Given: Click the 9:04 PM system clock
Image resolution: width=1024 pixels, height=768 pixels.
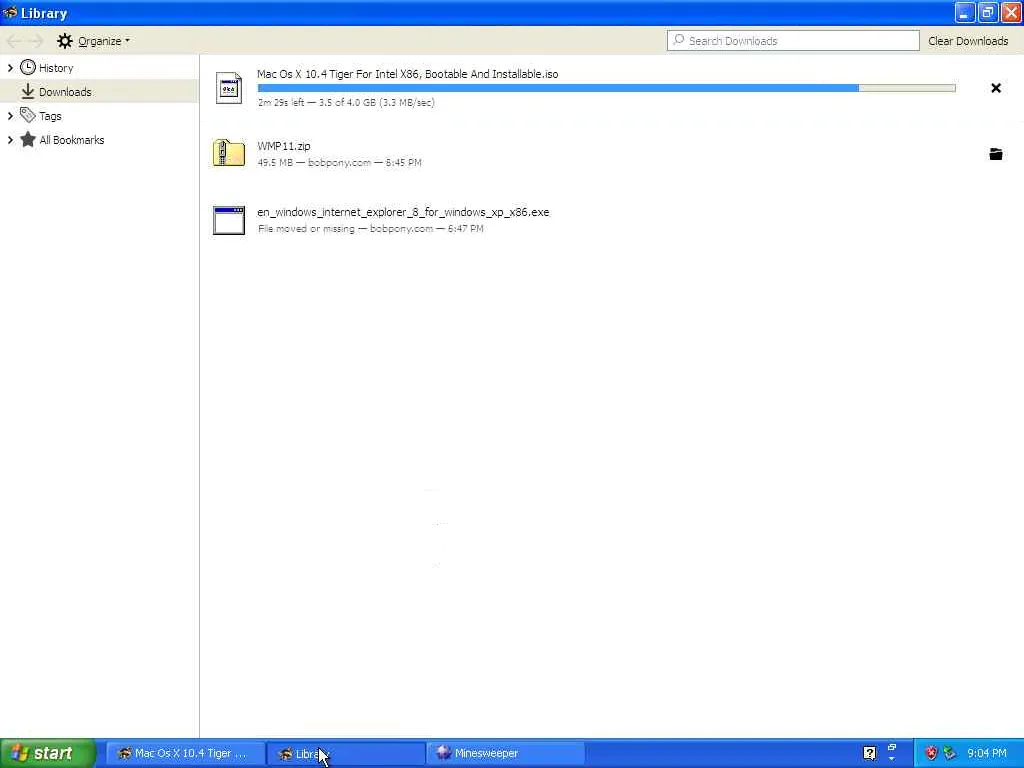Looking at the screenshot, I should [987, 753].
